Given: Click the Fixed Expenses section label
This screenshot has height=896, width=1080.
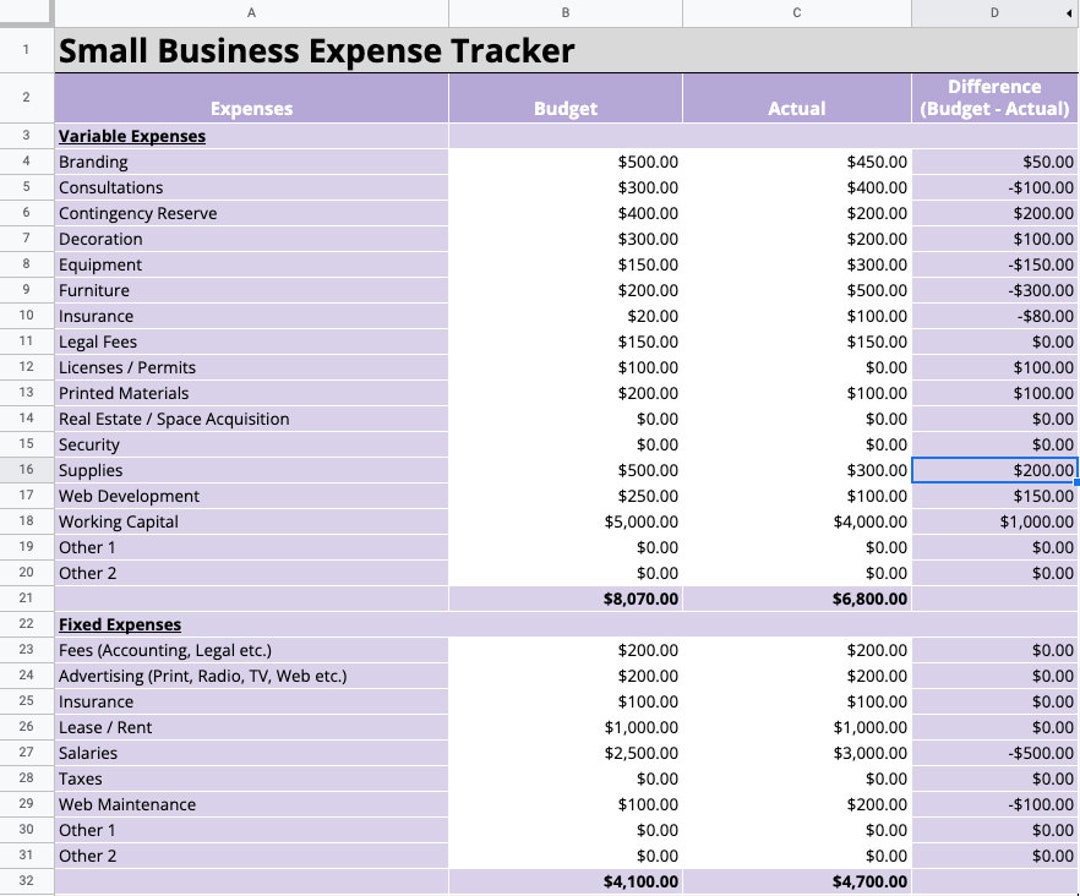Looking at the screenshot, I should (120, 625).
